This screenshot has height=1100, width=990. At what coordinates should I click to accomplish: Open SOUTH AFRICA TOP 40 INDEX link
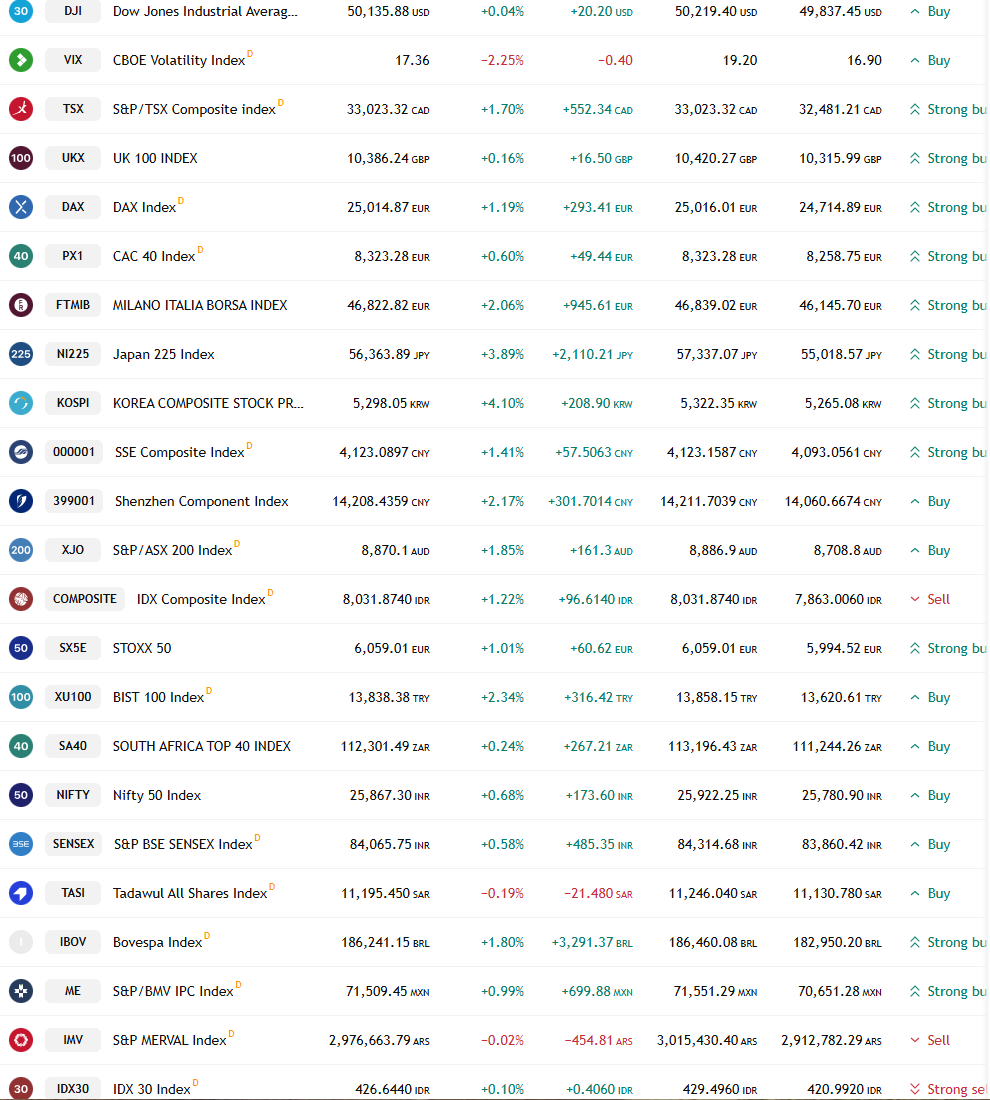pyautogui.click(x=202, y=746)
